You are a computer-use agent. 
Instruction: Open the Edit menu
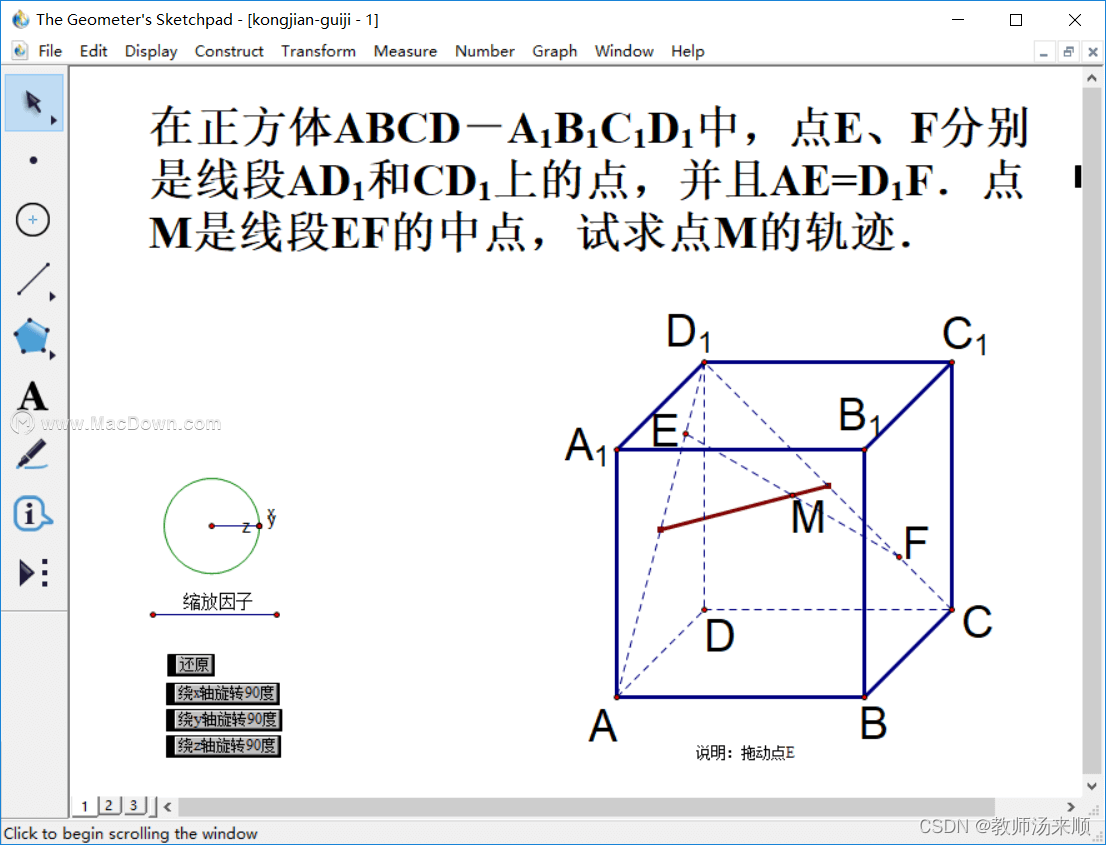(x=93, y=51)
